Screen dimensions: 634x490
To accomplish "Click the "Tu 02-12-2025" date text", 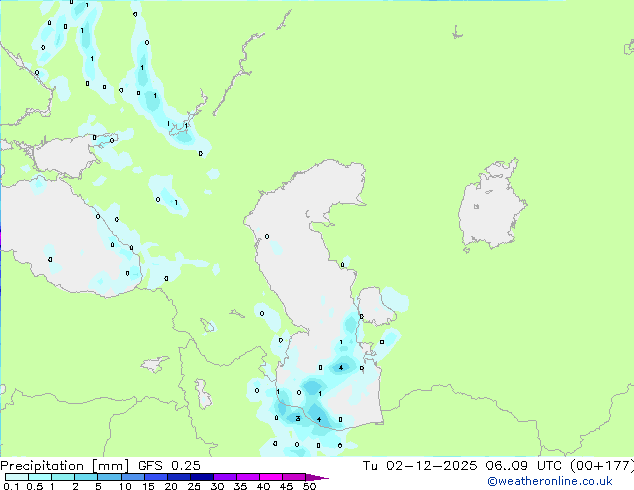I will pos(420,466).
